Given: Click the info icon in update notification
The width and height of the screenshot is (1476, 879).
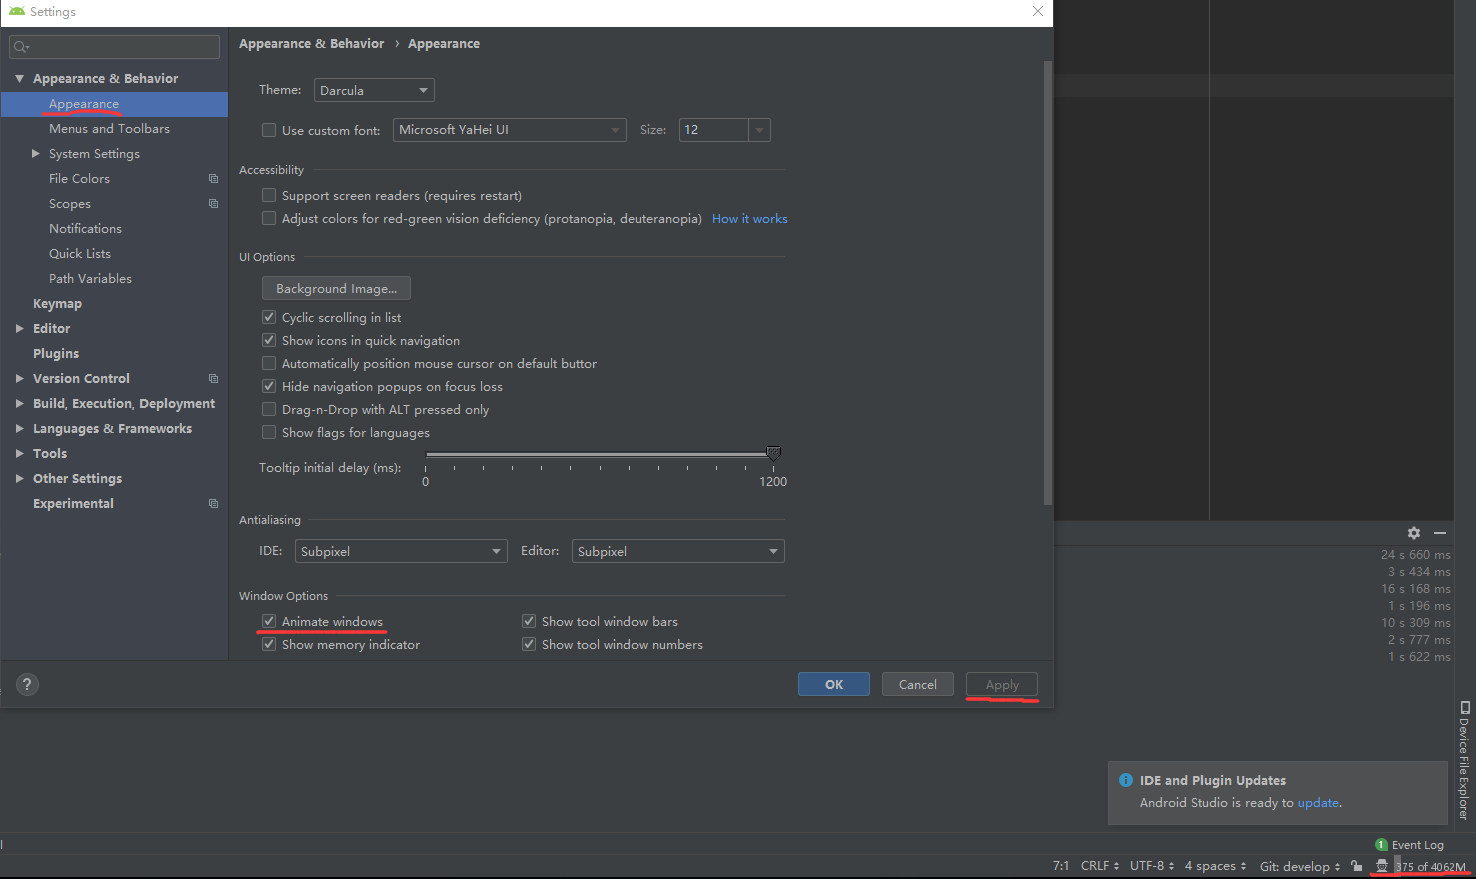Looking at the screenshot, I should pos(1126,780).
